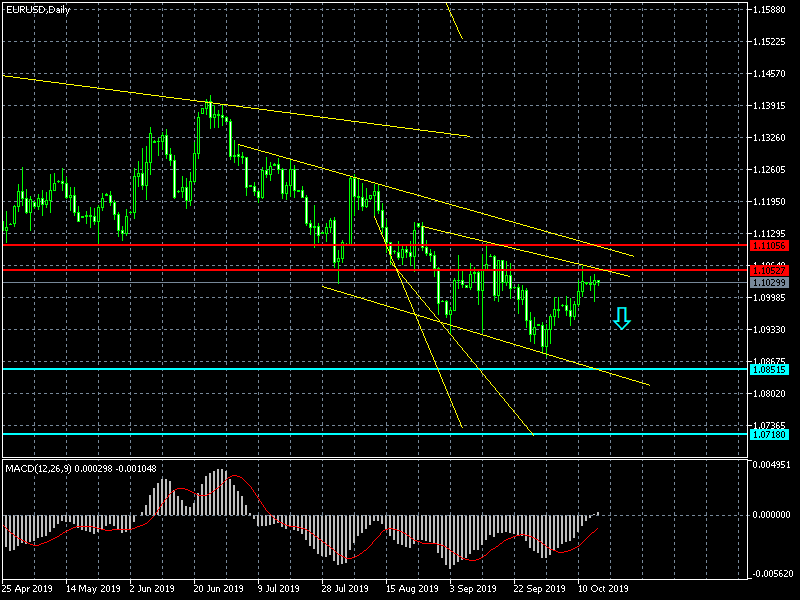800x600 pixels.
Task: Click the 1.12605 price scale label
Action: tap(769, 170)
